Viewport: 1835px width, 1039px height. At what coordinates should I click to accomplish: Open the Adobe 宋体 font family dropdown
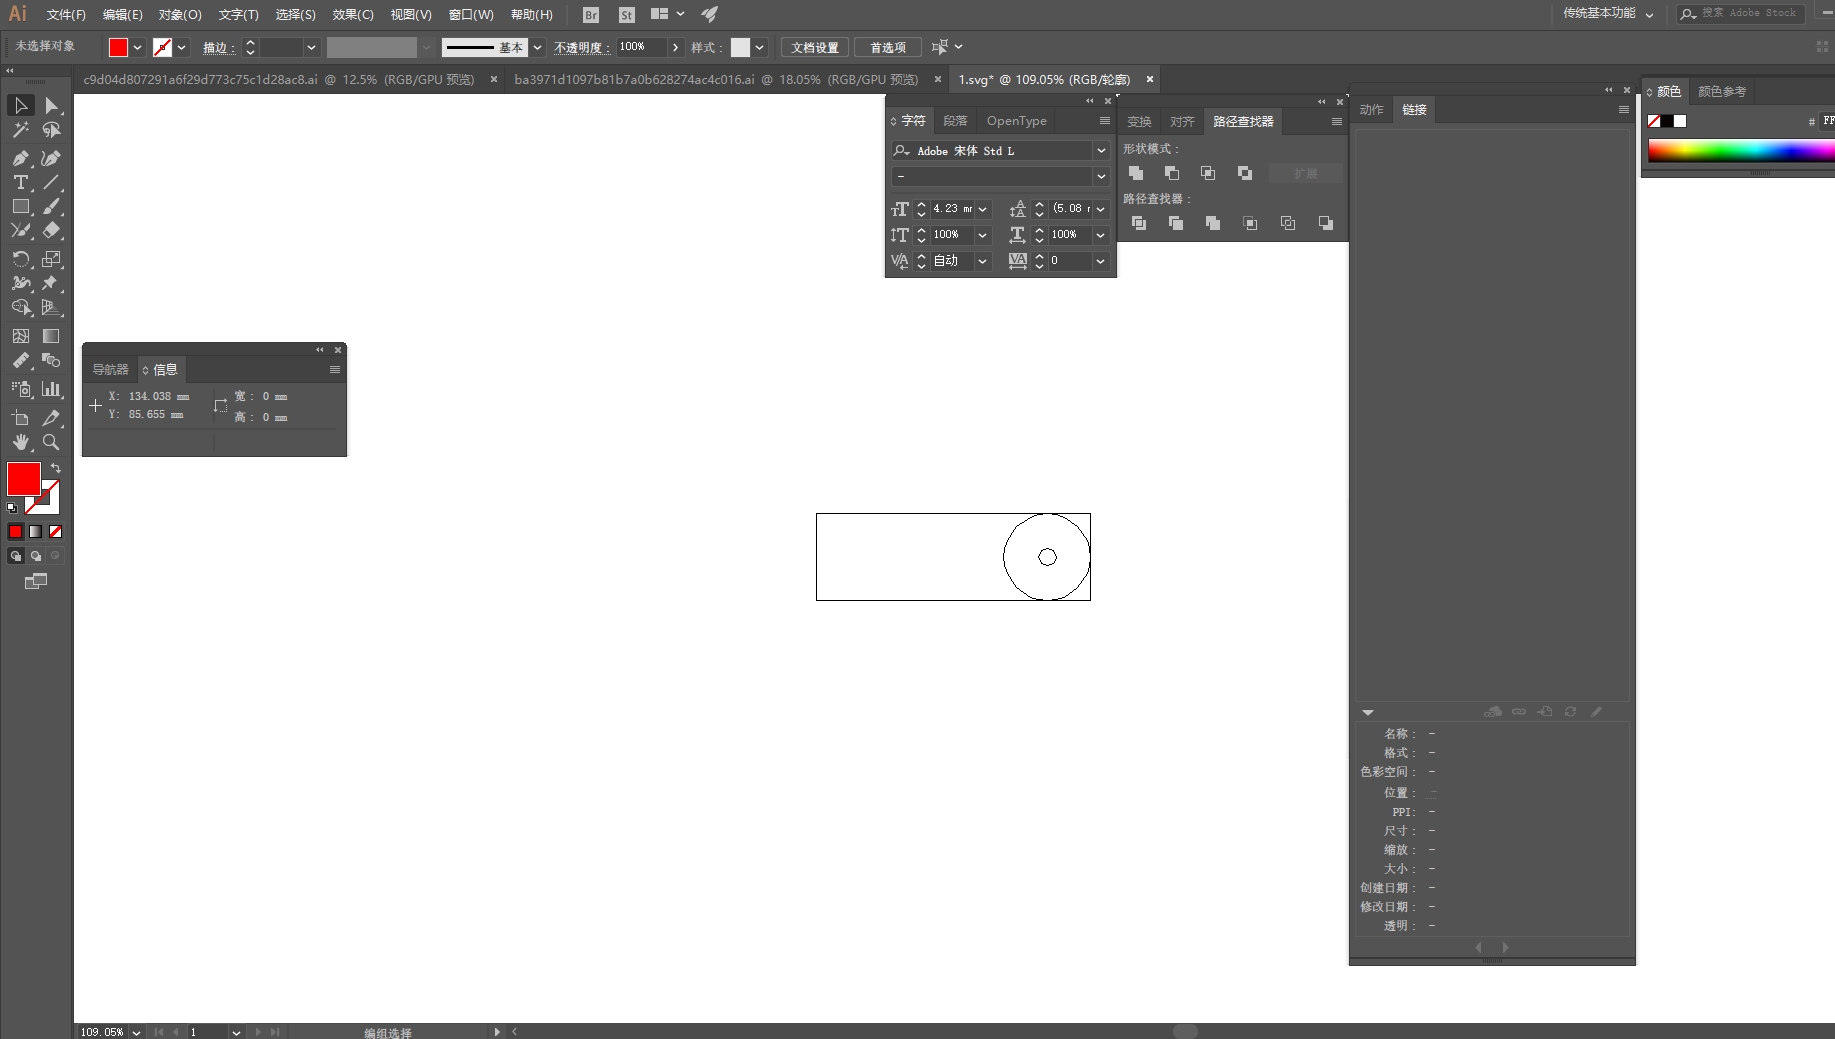1101,151
